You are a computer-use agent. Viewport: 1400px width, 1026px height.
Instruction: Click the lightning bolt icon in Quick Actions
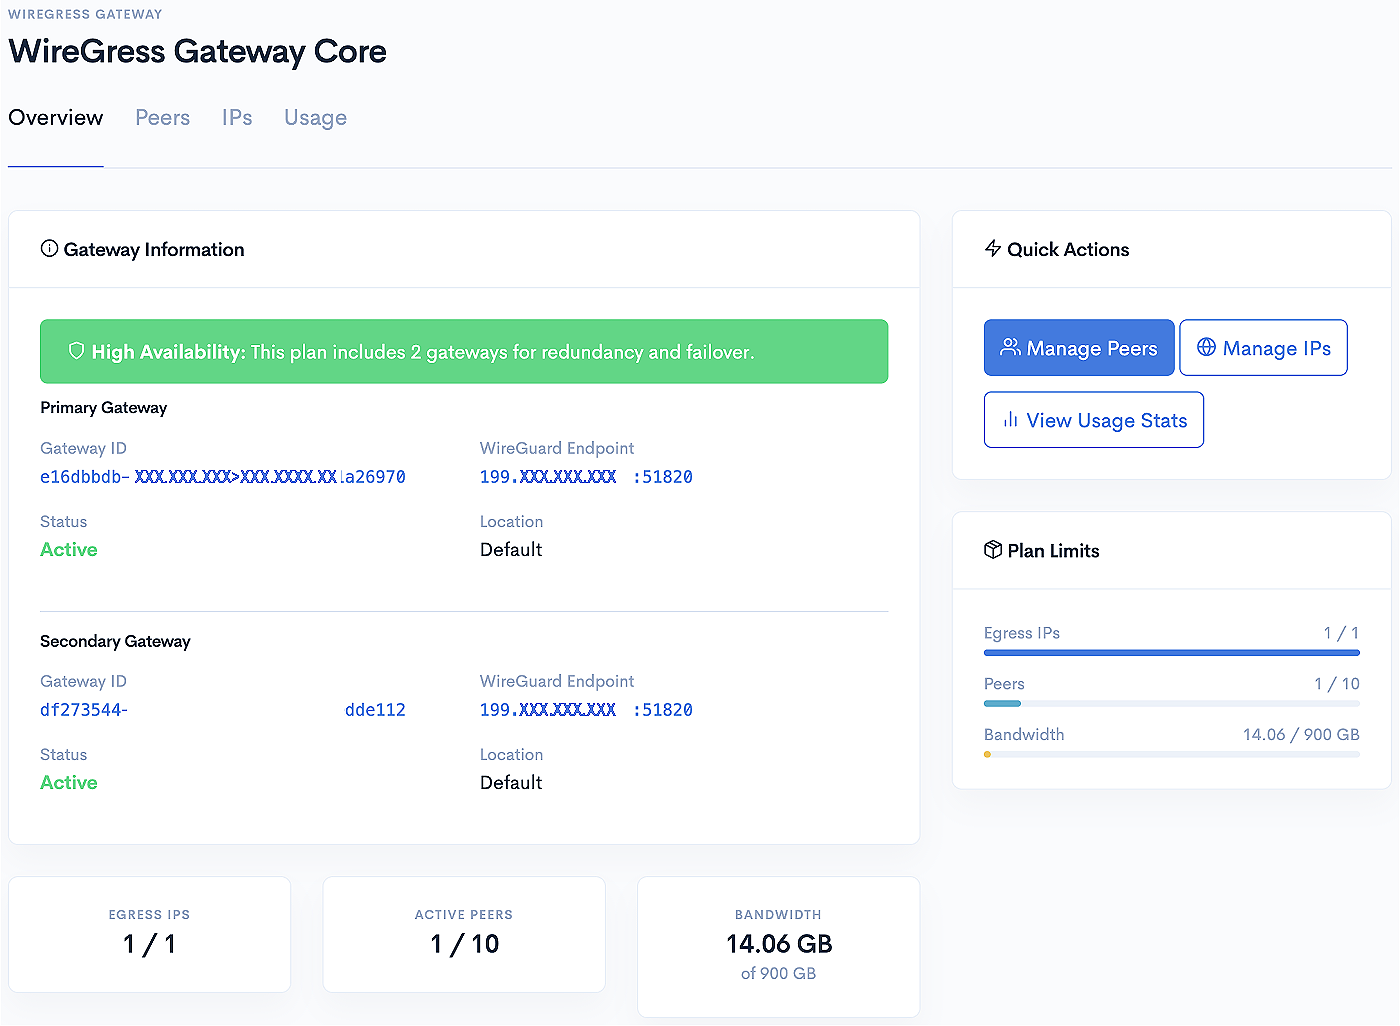coord(991,249)
